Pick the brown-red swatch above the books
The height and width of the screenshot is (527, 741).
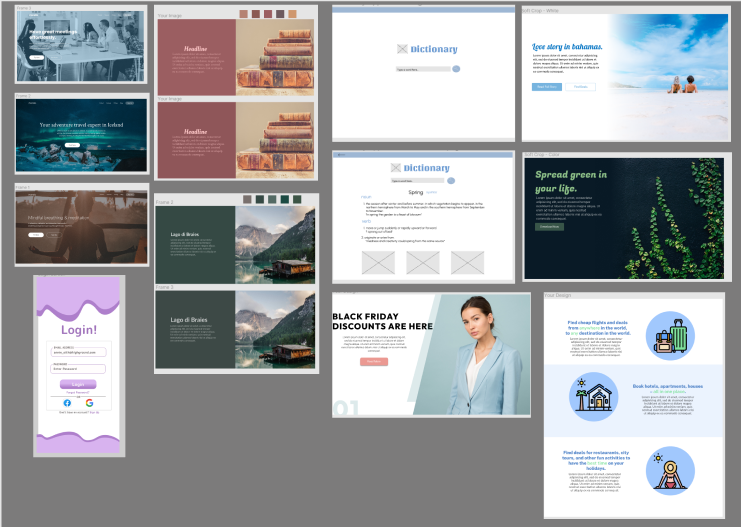coord(256,14)
